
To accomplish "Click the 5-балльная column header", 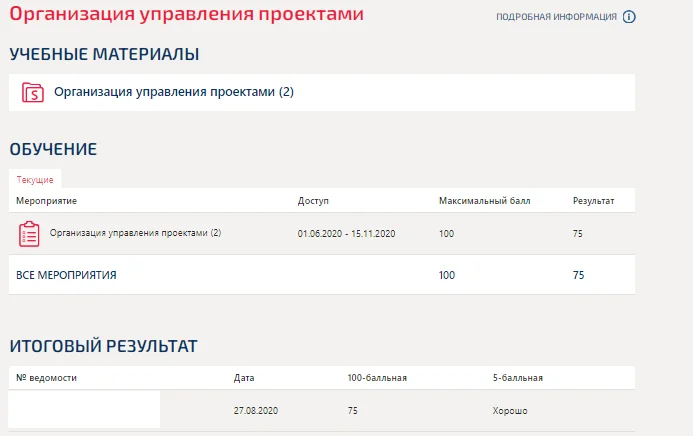I will pyautogui.click(x=518, y=378).
